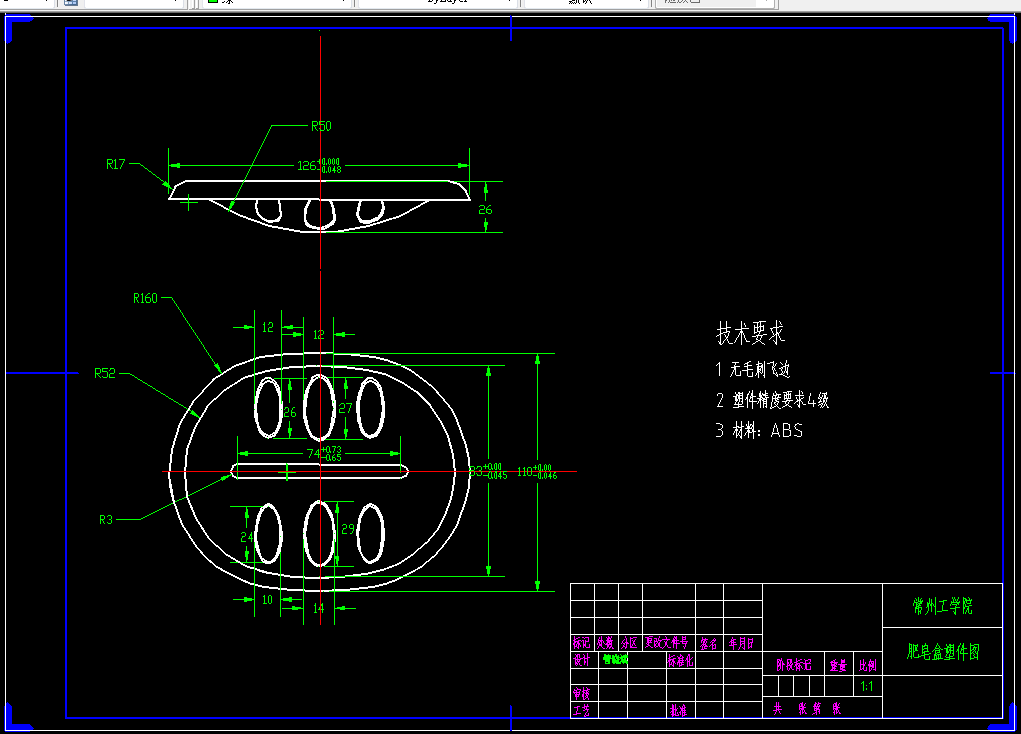The image size is (1021, 734).
Task: Select the 设计 label in title block
Action: click(581, 660)
